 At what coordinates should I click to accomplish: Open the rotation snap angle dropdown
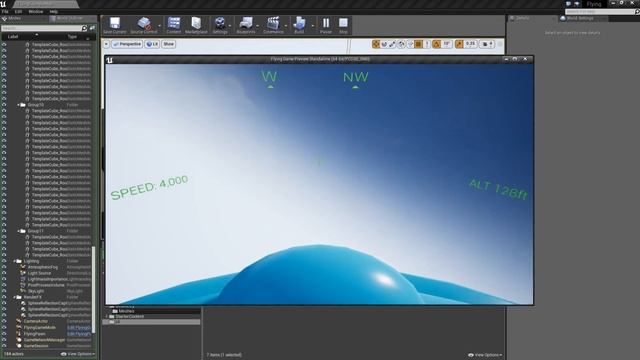click(447, 44)
